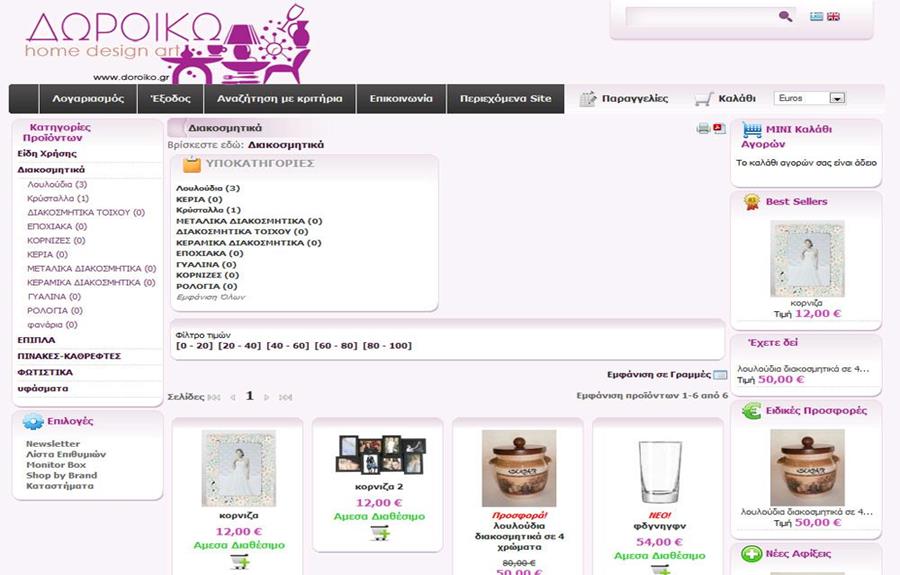Open the Λουλούδια (3) subcategory link
The height and width of the screenshot is (575, 900).
click(208, 188)
